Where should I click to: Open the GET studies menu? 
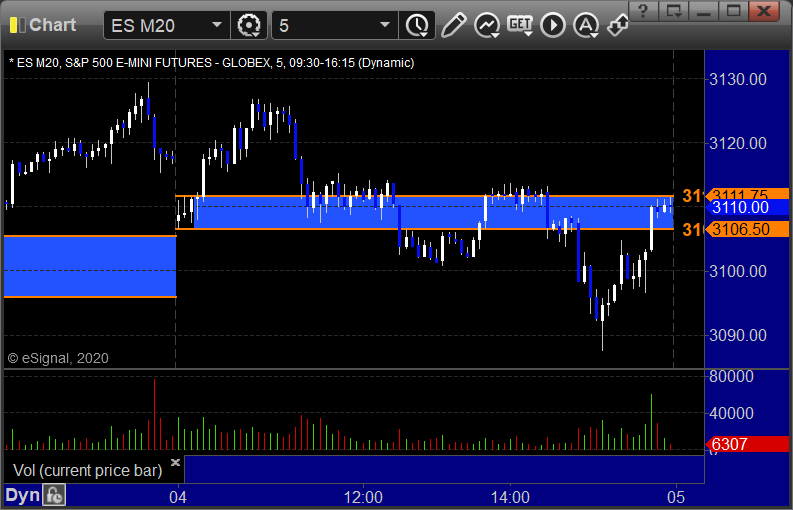(x=520, y=25)
